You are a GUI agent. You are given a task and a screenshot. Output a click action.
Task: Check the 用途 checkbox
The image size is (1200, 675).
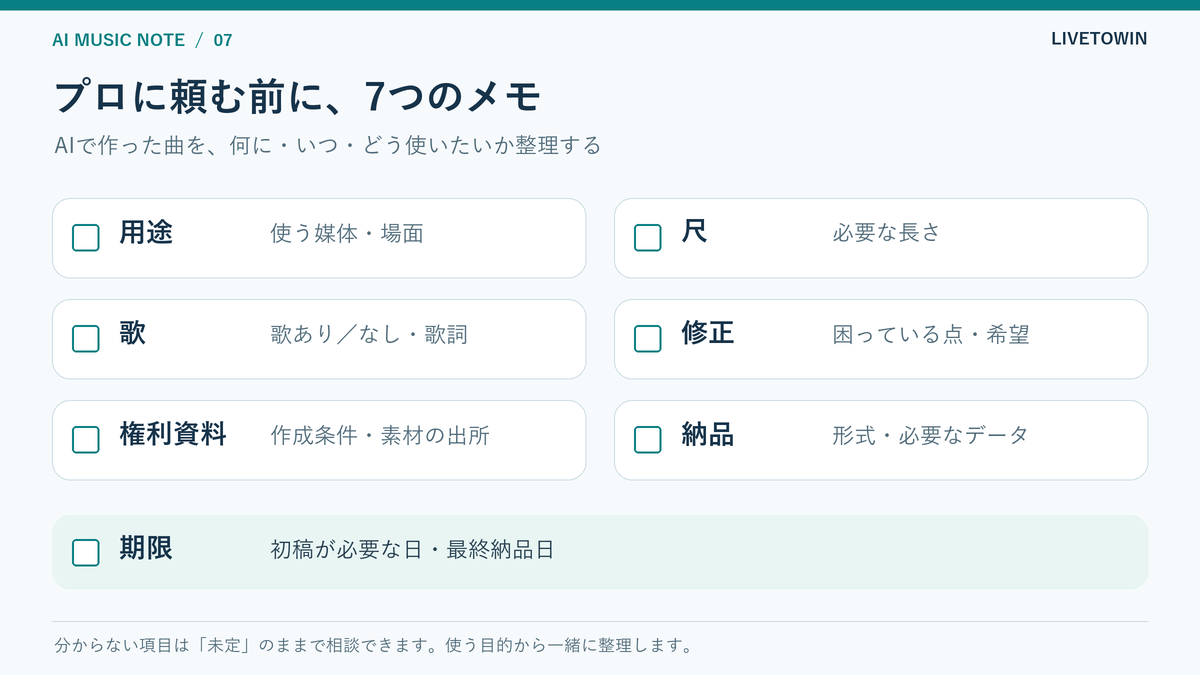(x=86, y=238)
